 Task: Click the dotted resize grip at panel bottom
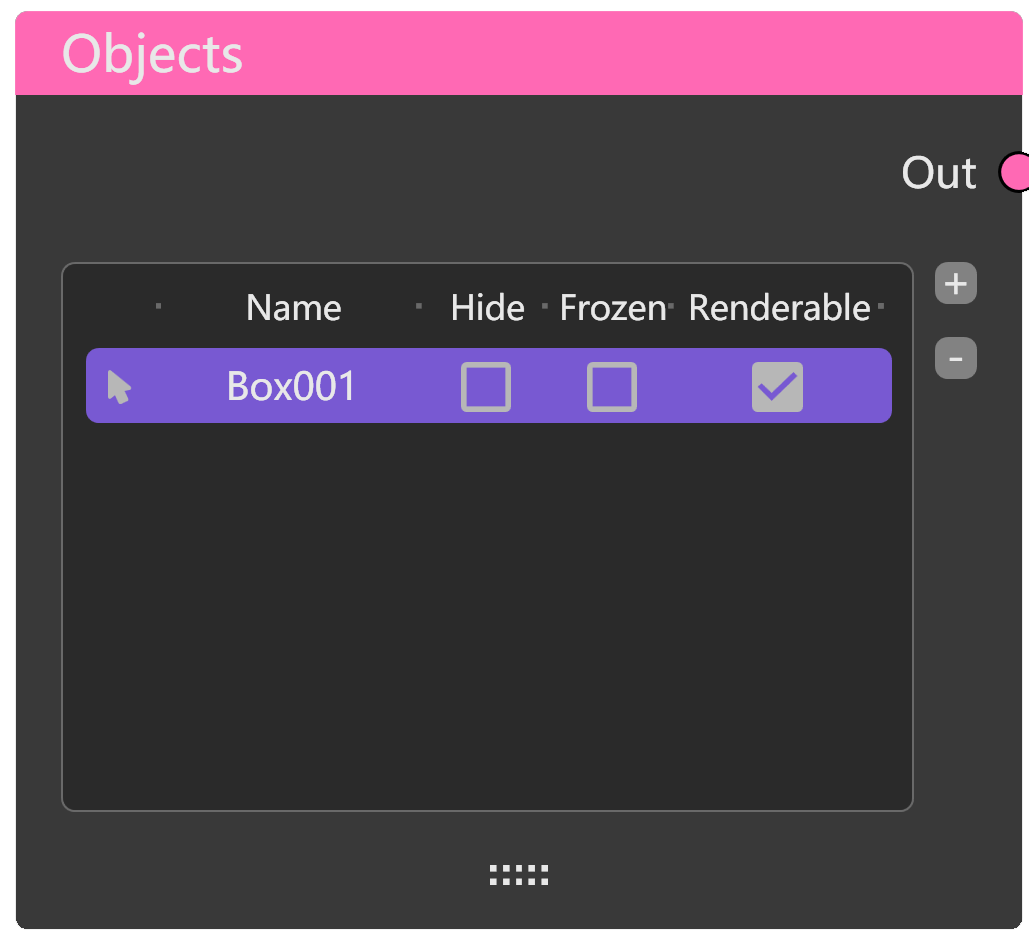click(x=519, y=875)
